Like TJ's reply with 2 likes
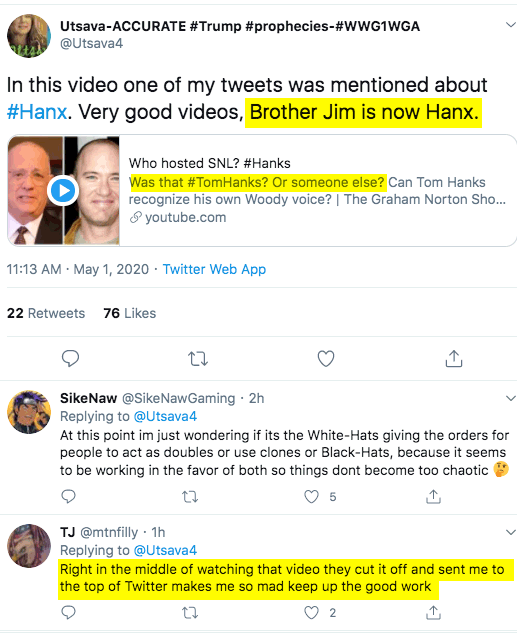The height and width of the screenshot is (633, 517). [x=311, y=613]
